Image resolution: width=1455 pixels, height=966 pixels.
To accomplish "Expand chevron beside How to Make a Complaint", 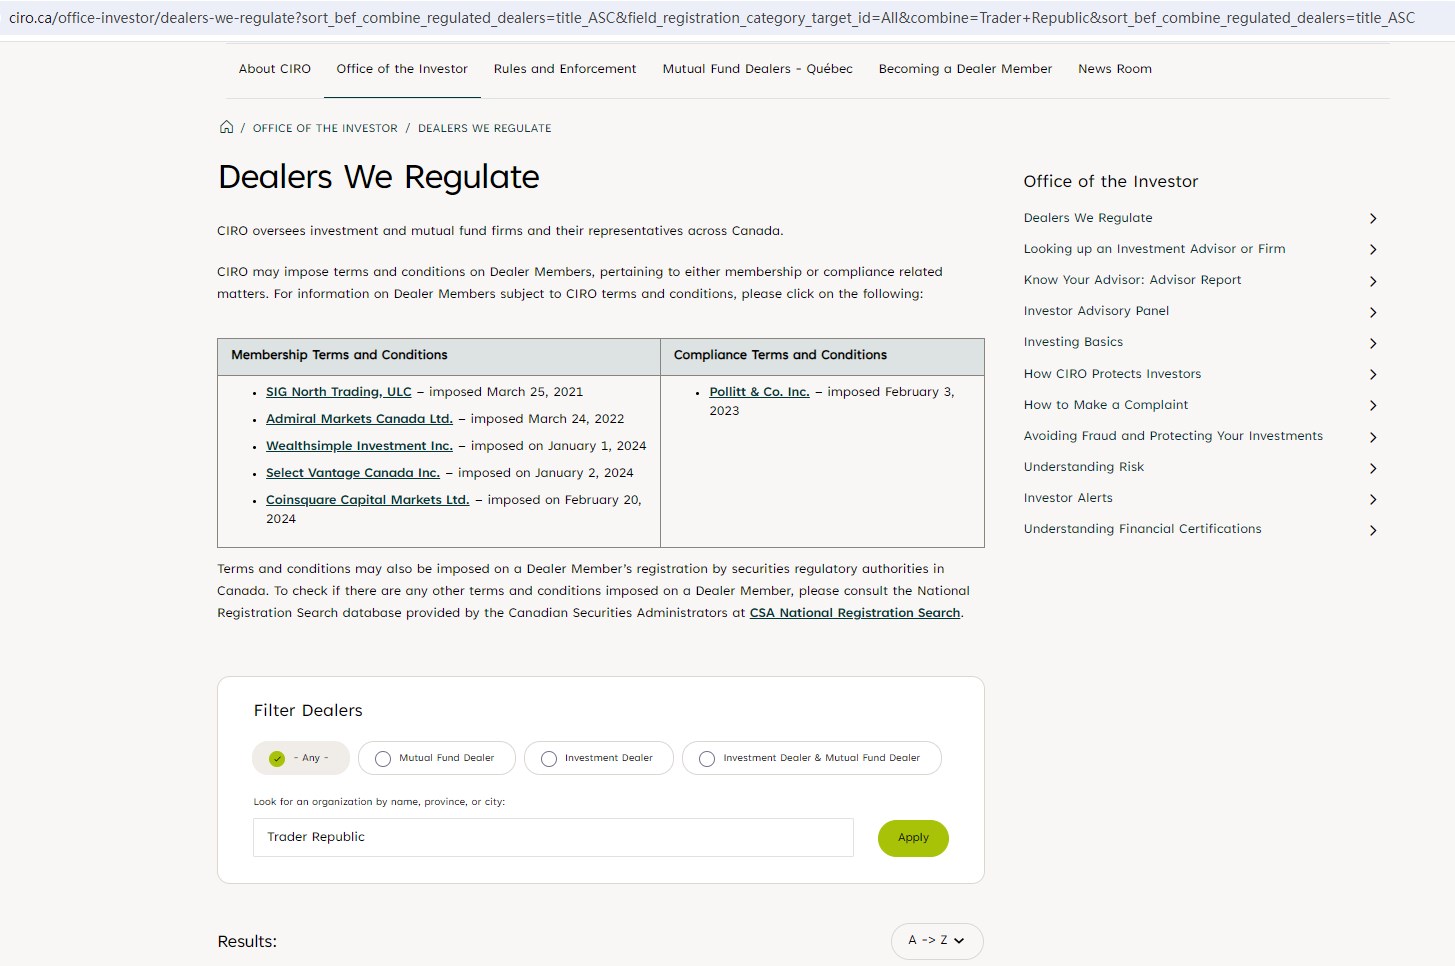I will point(1373,405).
